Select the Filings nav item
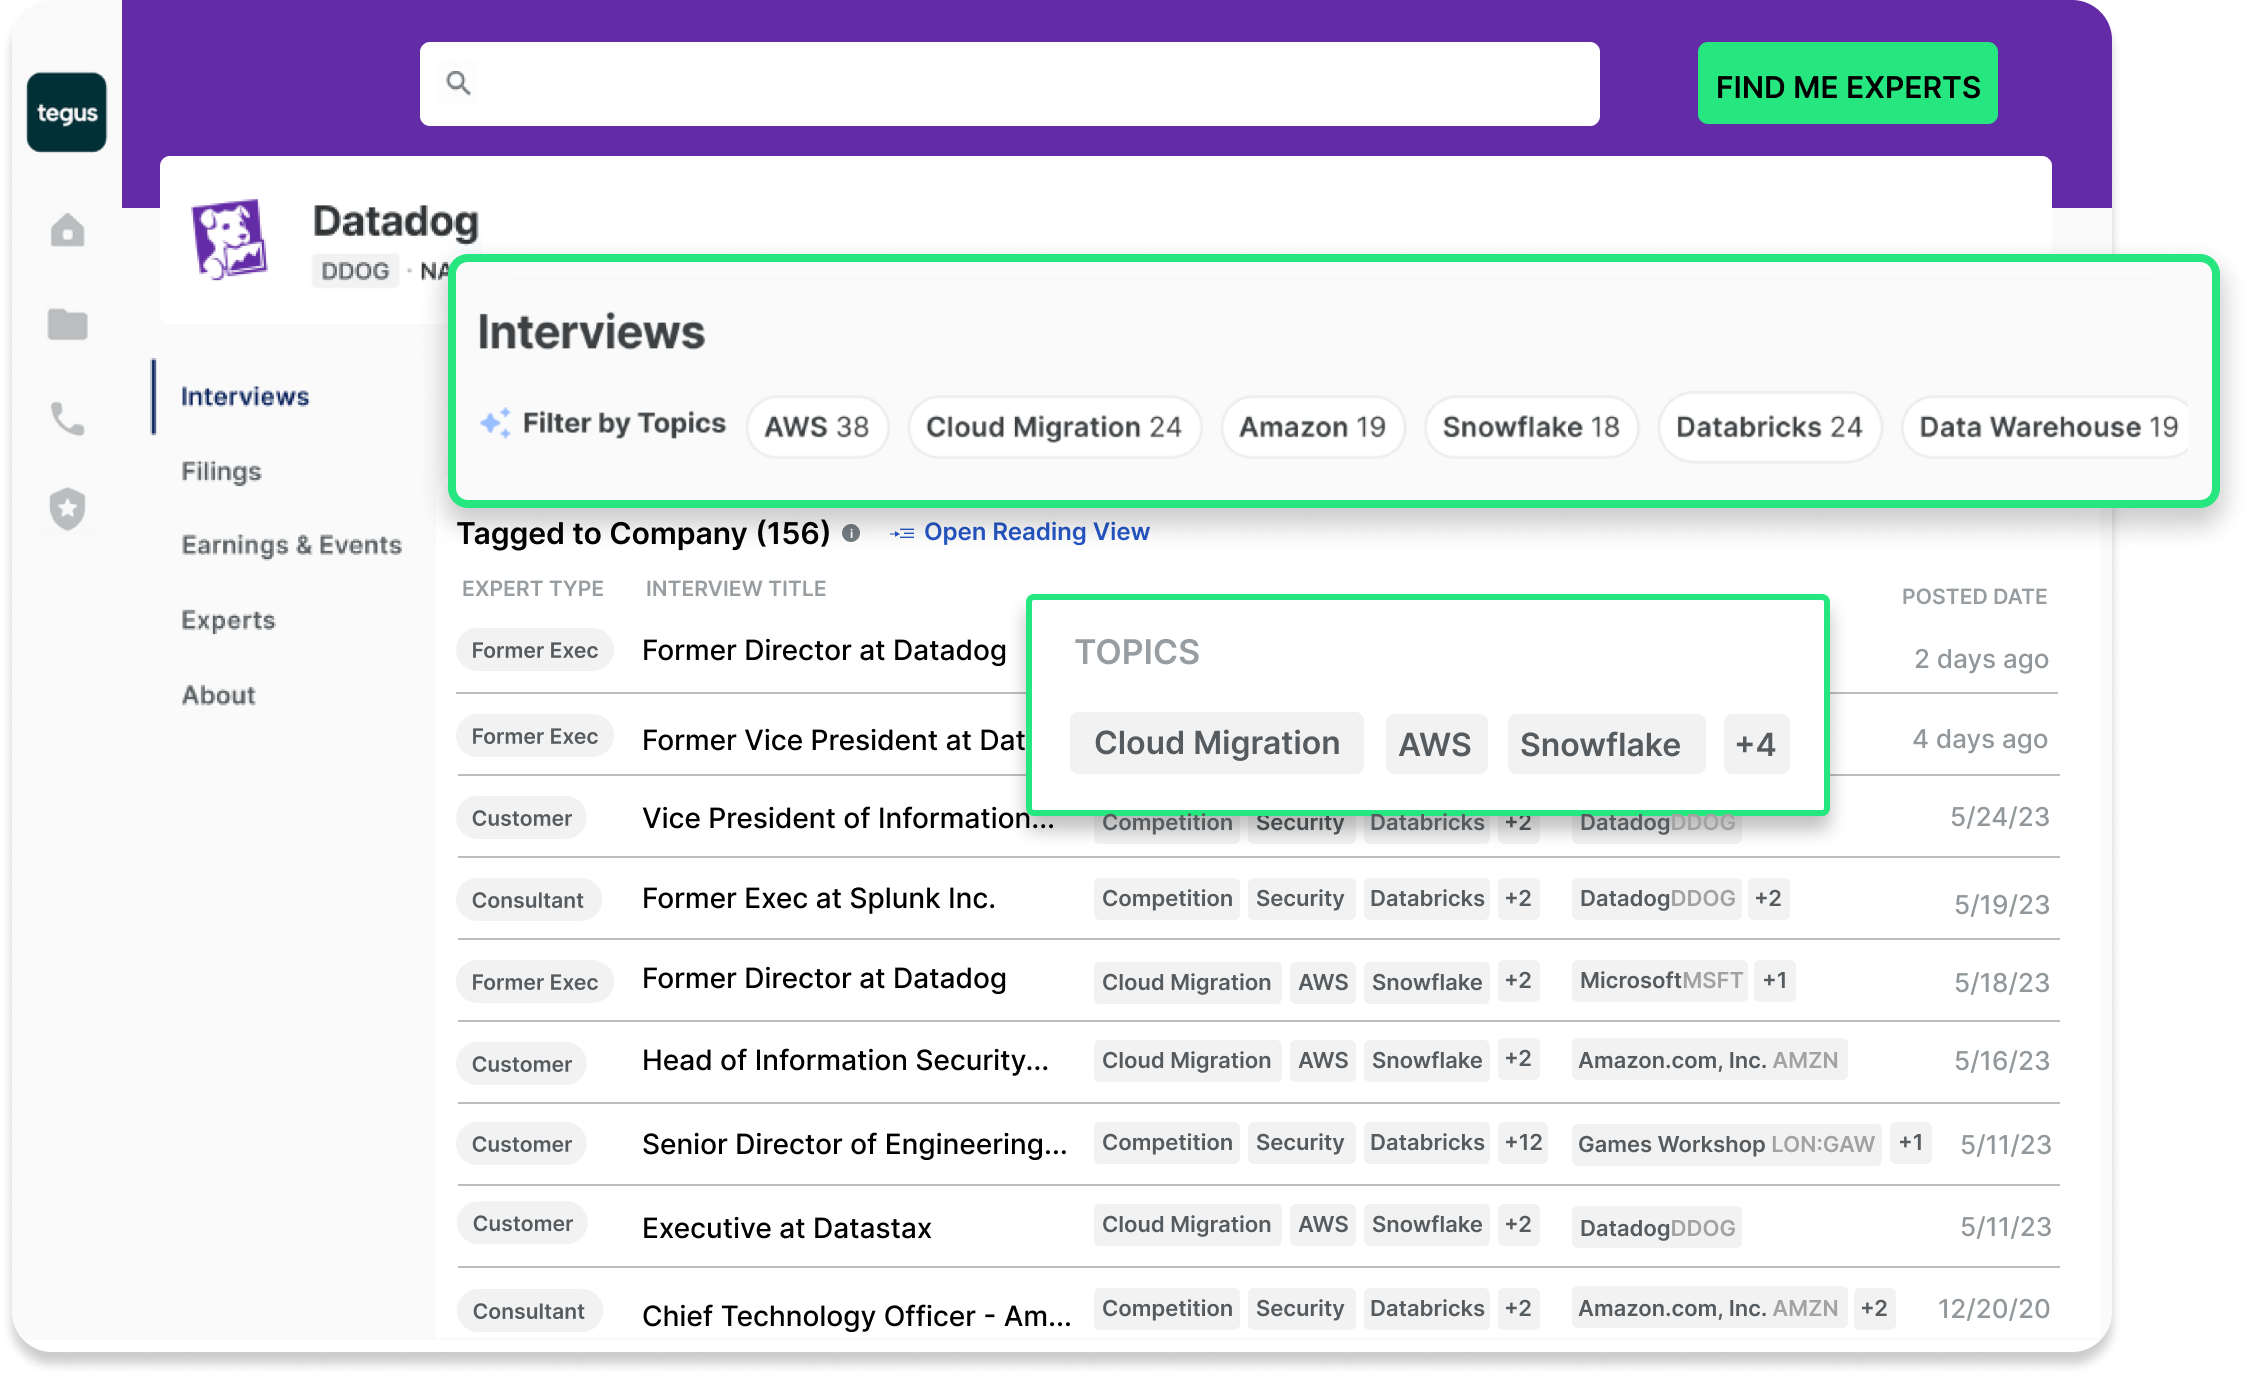The width and height of the screenshot is (2252, 1376). (x=221, y=471)
